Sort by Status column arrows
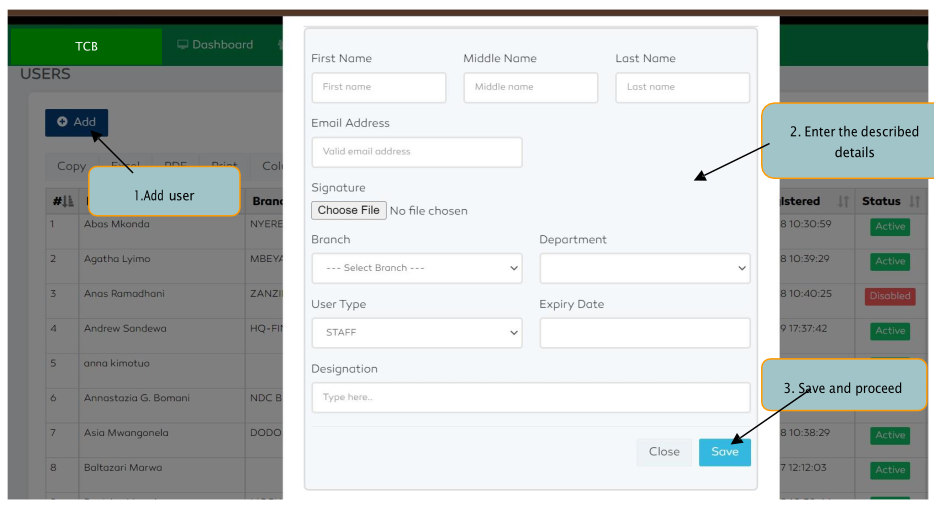 [914, 201]
